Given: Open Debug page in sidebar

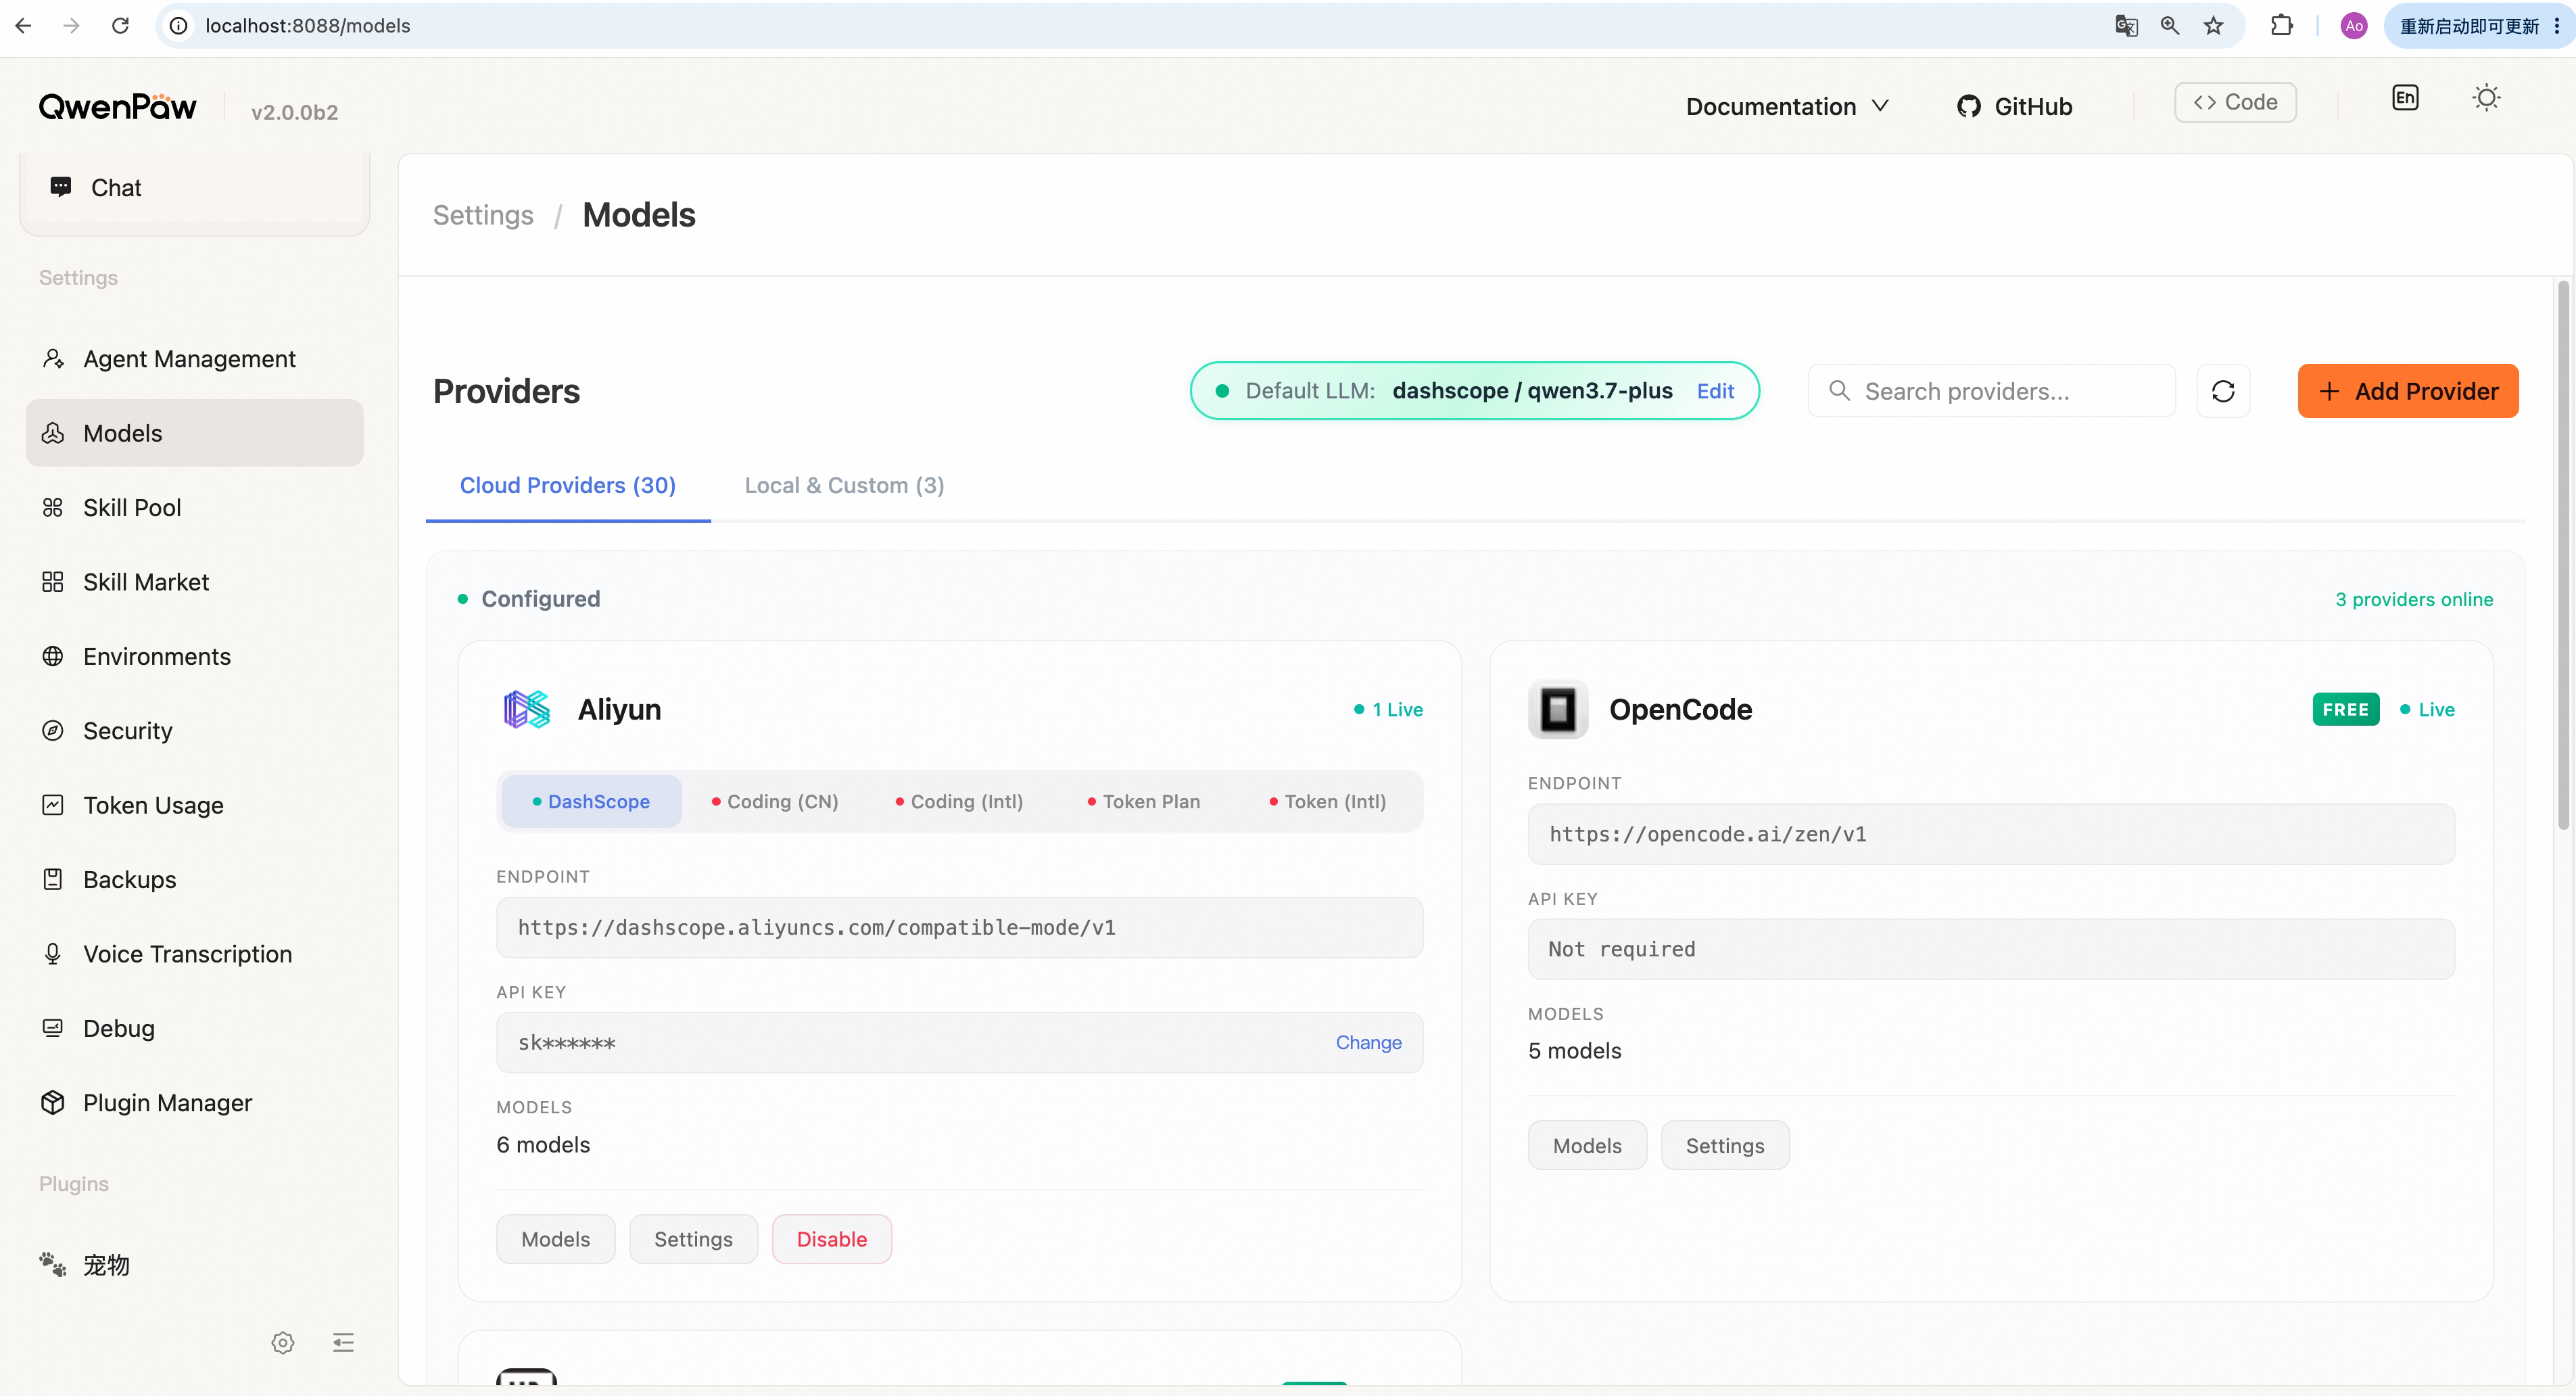Looking at the screenshot, I should click(x=195, y=1029).
